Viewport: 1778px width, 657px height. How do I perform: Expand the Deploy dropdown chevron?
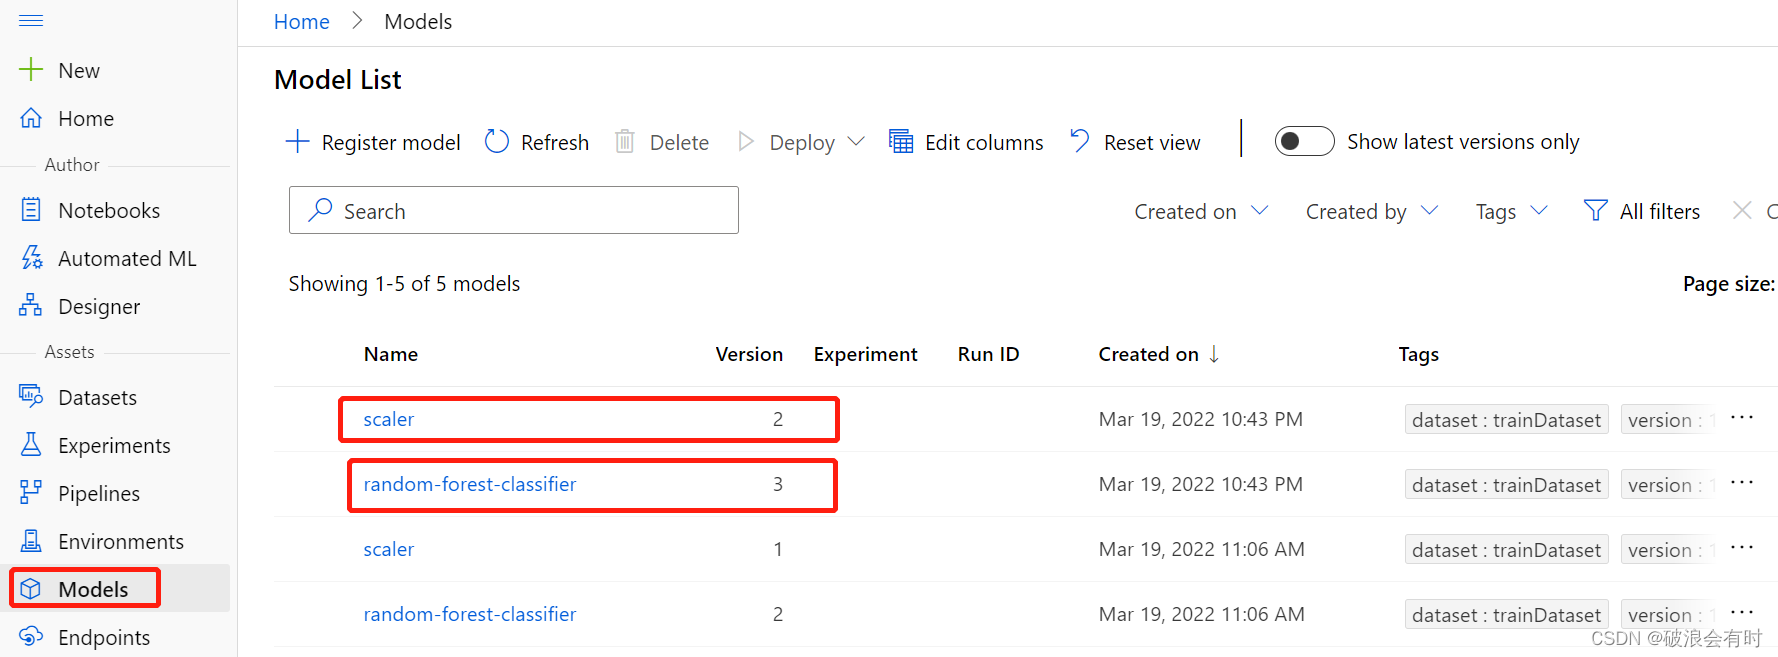(x=856, y=142)
